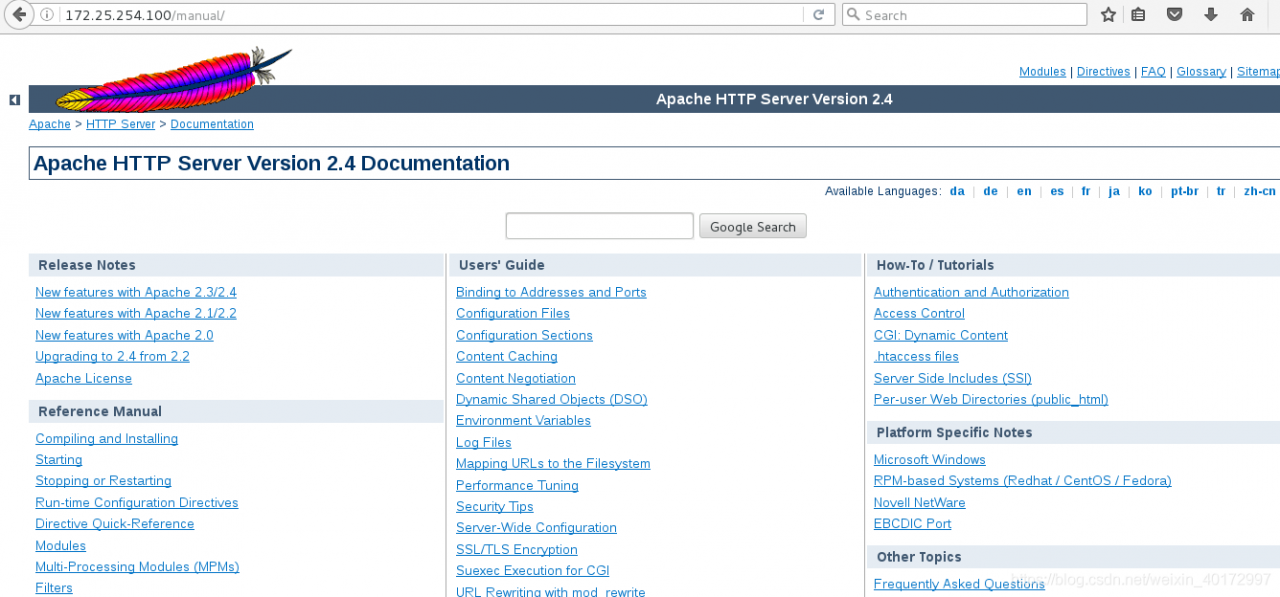Open New features with Apache 2.3/2.4
Viewport: 1280px width, 597px height.
136,292
